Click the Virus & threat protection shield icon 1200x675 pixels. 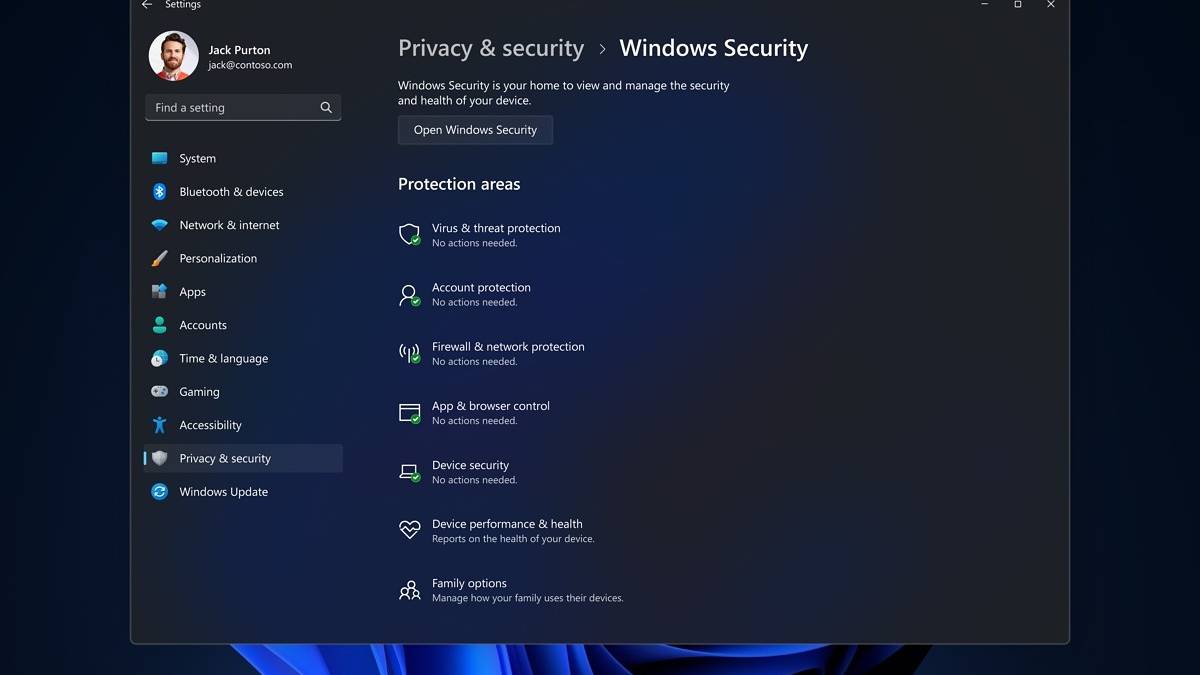click(x=409, y=234)
